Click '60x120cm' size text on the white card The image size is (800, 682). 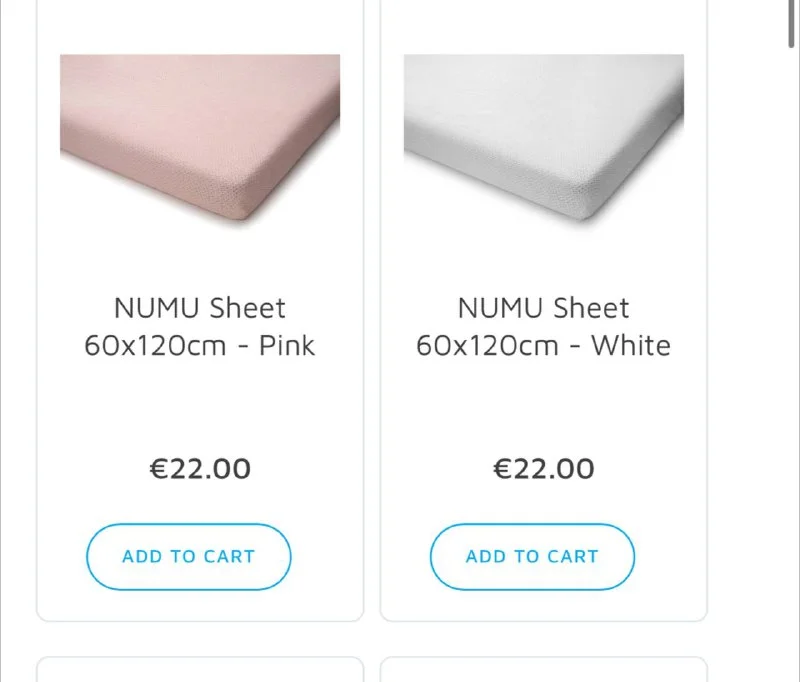[x=488, y=346]
